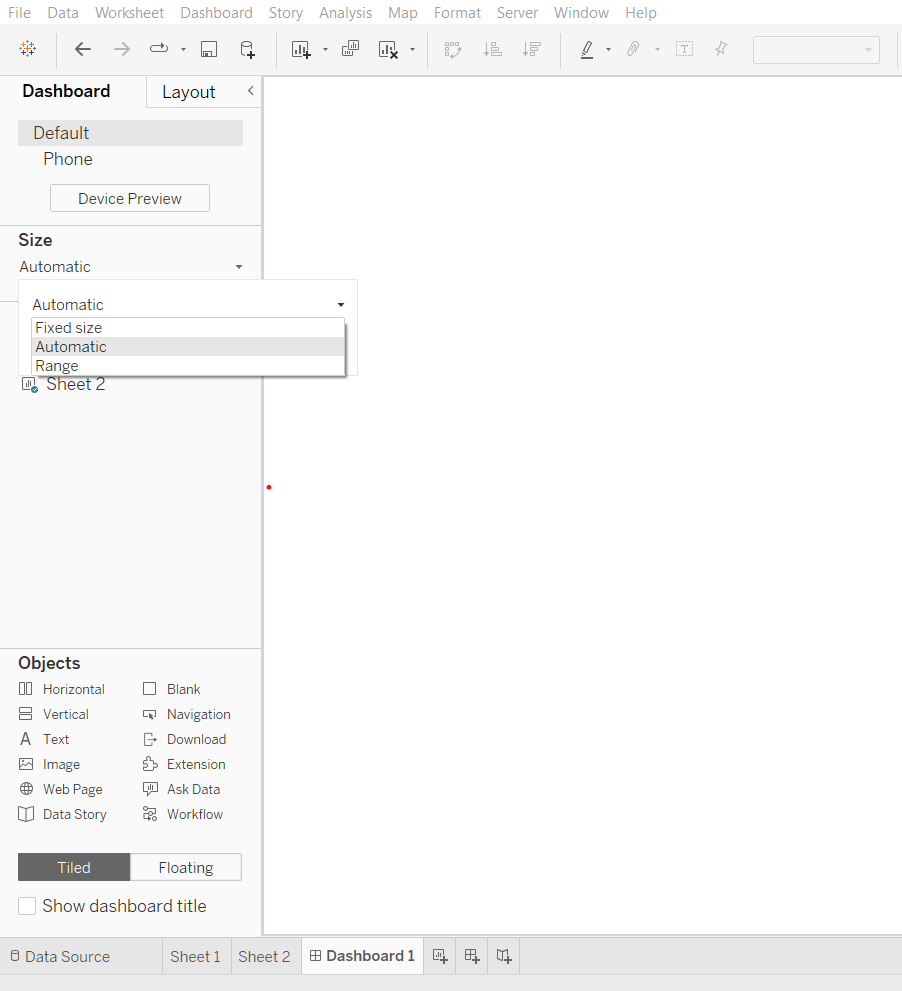Screen dimensions: 902x991
Task: Open the Analysis menu
Action: (345, 13)
